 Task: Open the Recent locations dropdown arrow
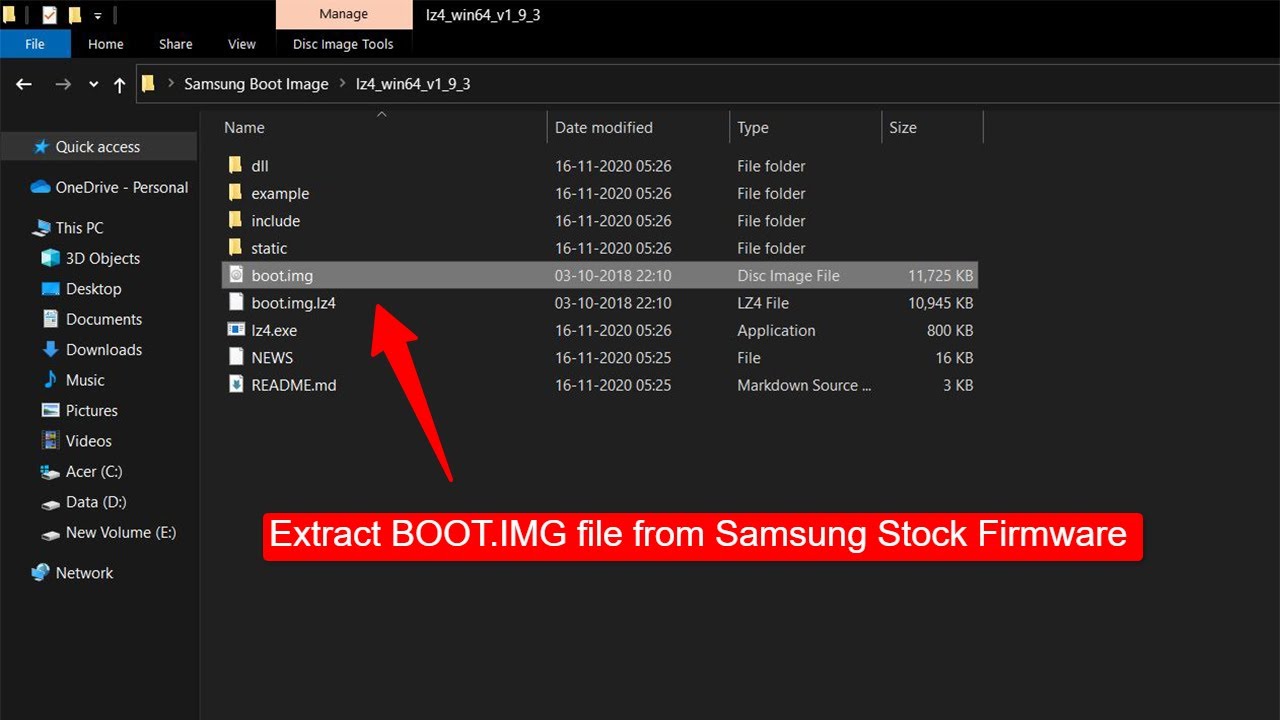tap(94, 84)
